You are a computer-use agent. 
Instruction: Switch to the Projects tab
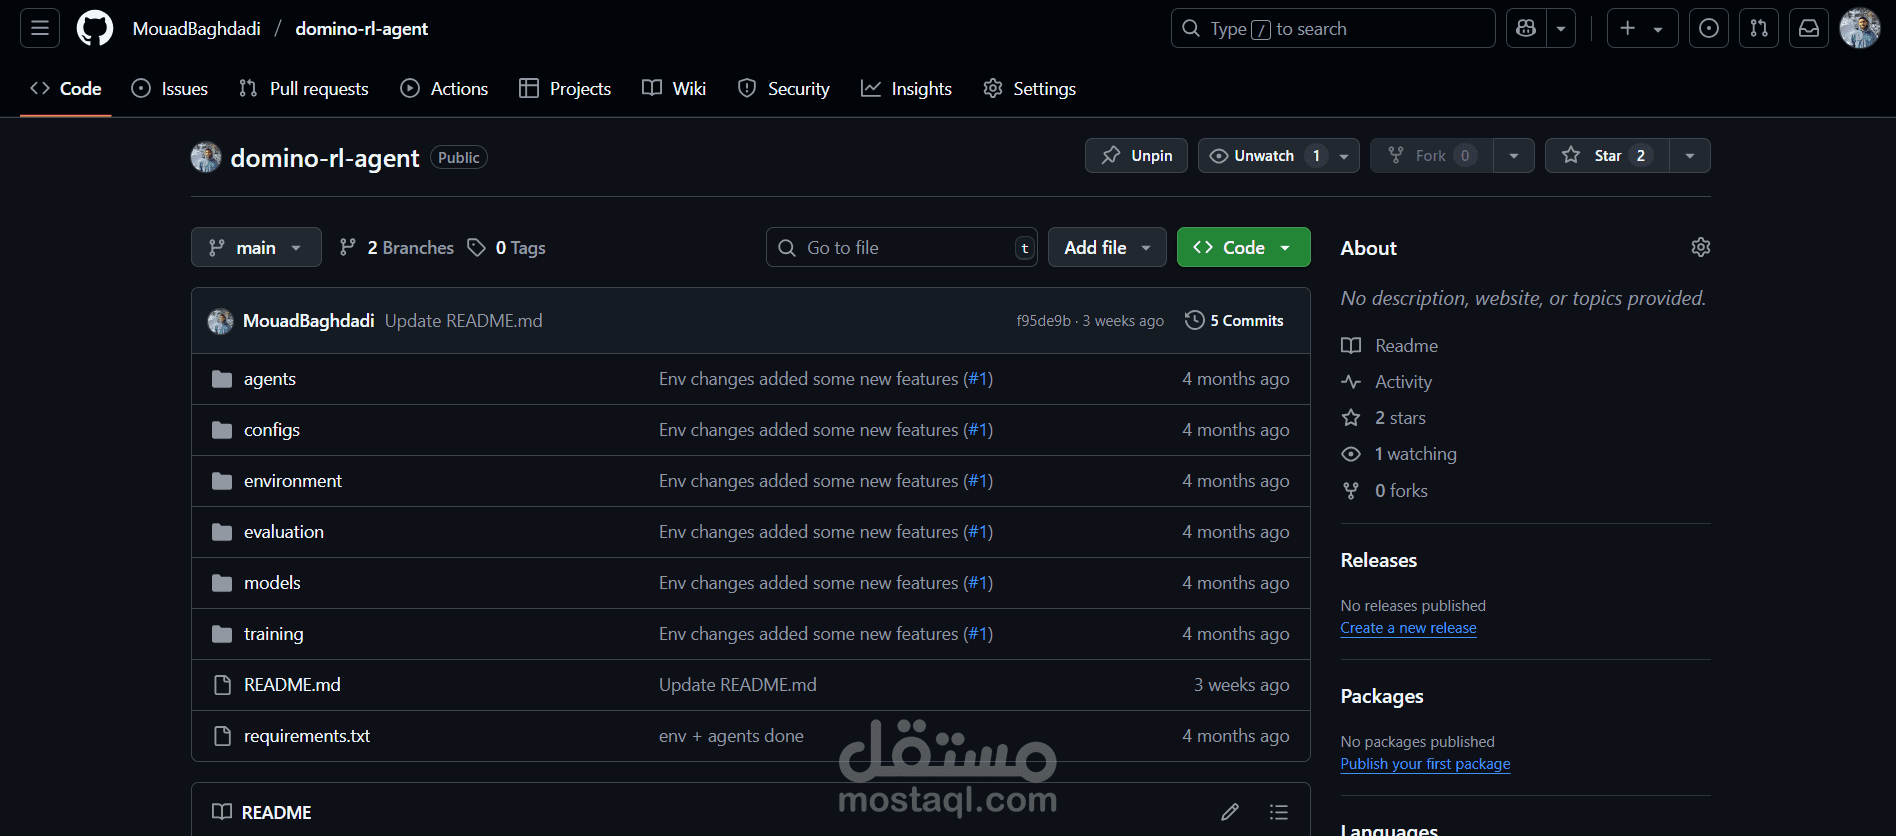[x=565, y=88]
